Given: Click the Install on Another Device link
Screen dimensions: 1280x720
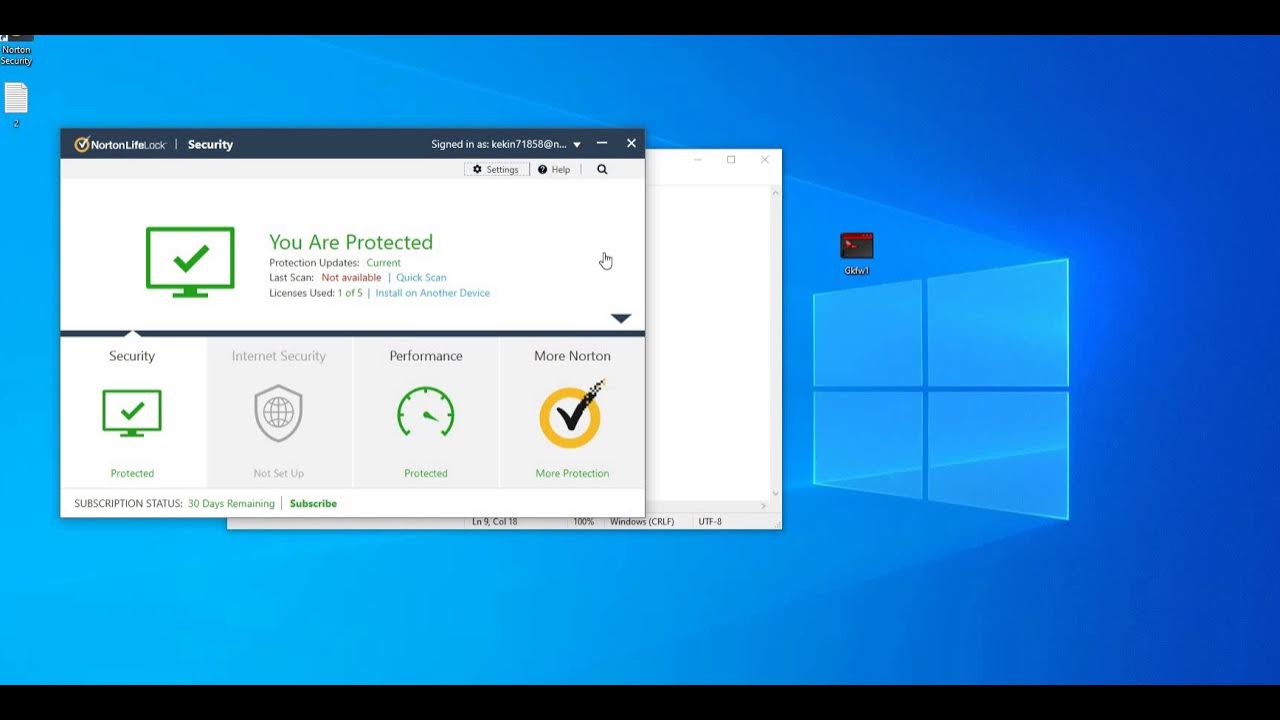Looking at the screenshot, I should coord(433,293).
